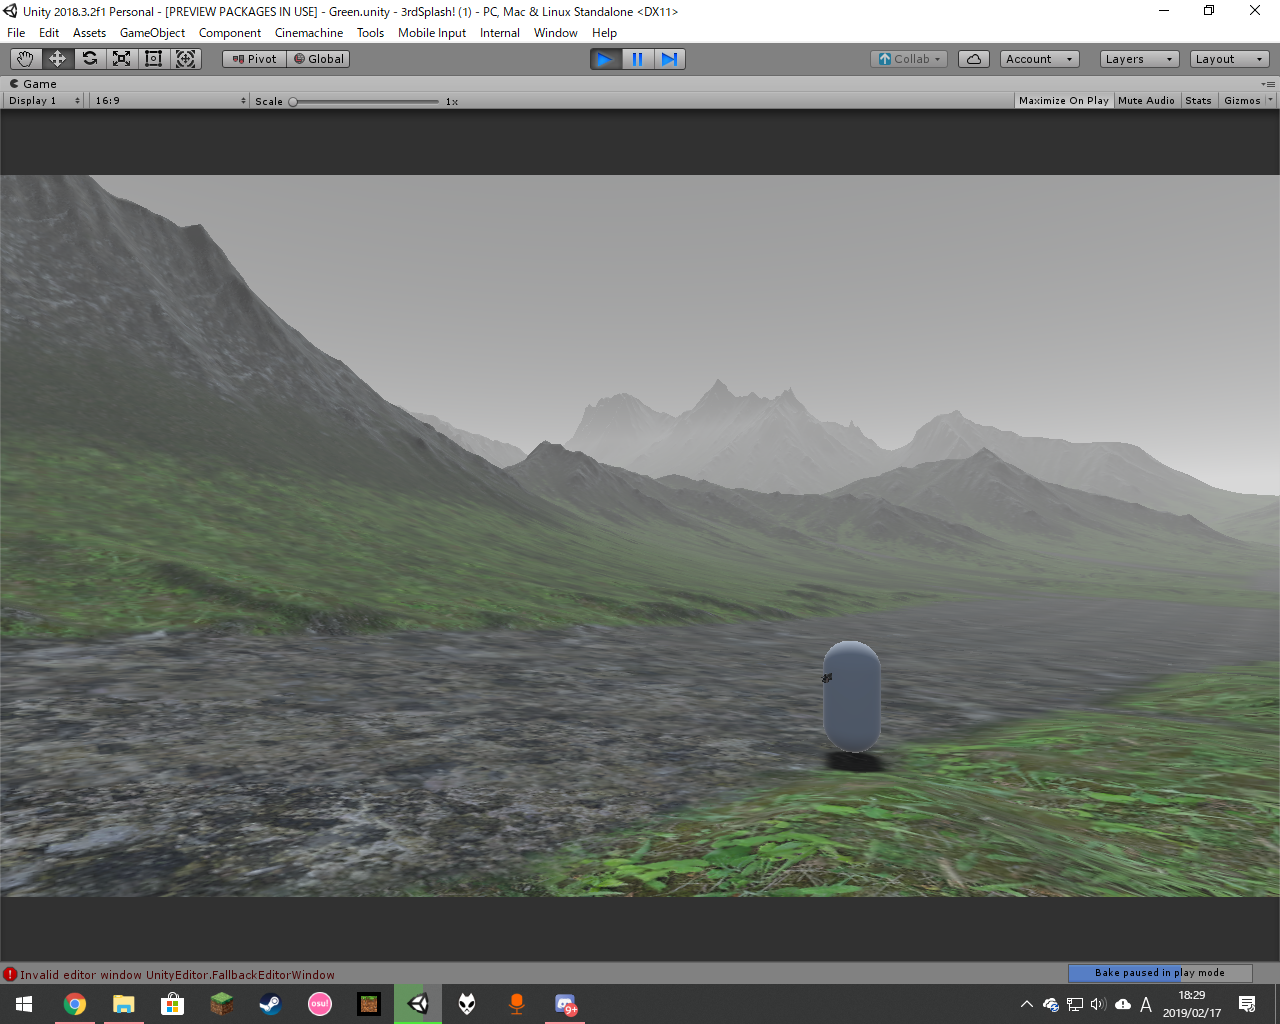This screenshot has height=1024, width=1280.
Task: Toggle Pivot handle position
Action: pos(254,59)
